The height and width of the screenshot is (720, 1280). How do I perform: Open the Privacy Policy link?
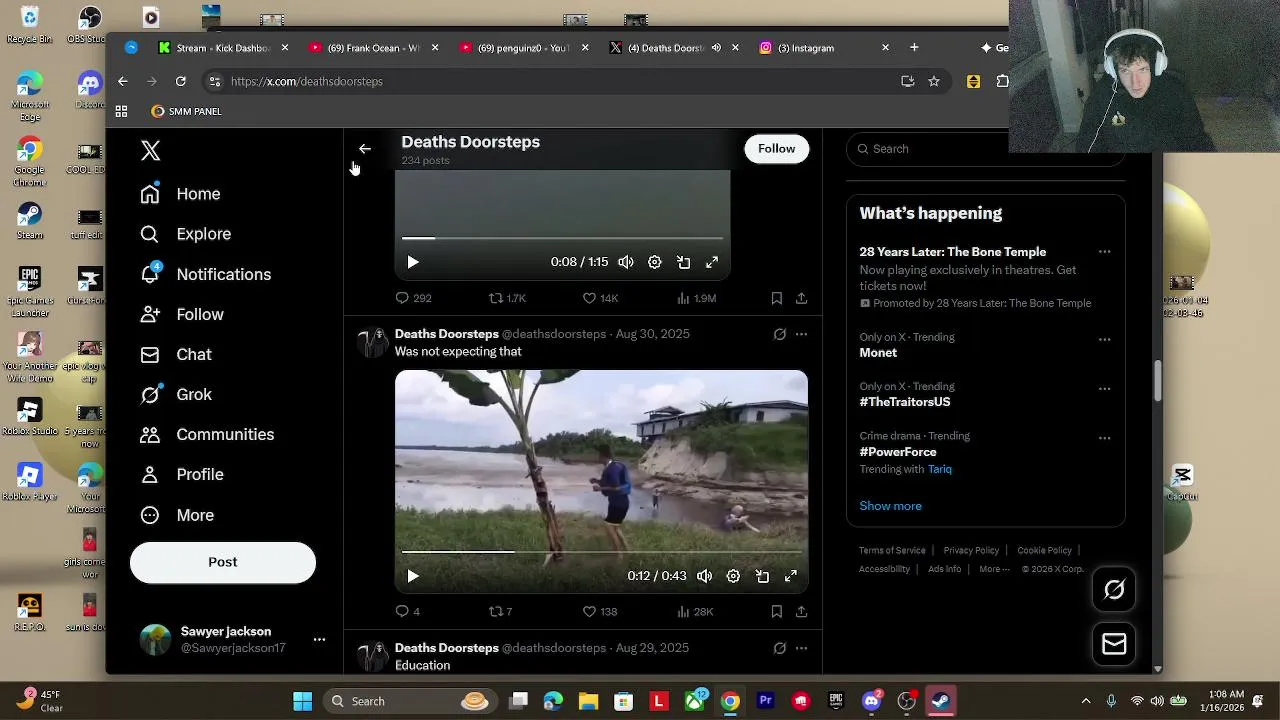coord(971,550)
